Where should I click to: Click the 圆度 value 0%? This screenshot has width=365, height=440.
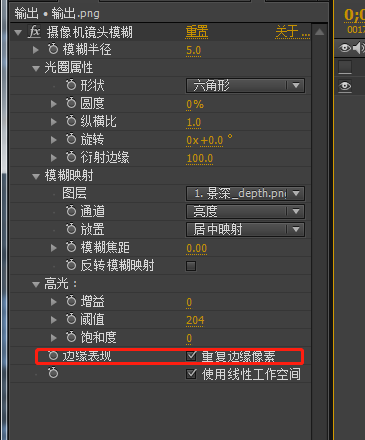click(x=195, y=105)
